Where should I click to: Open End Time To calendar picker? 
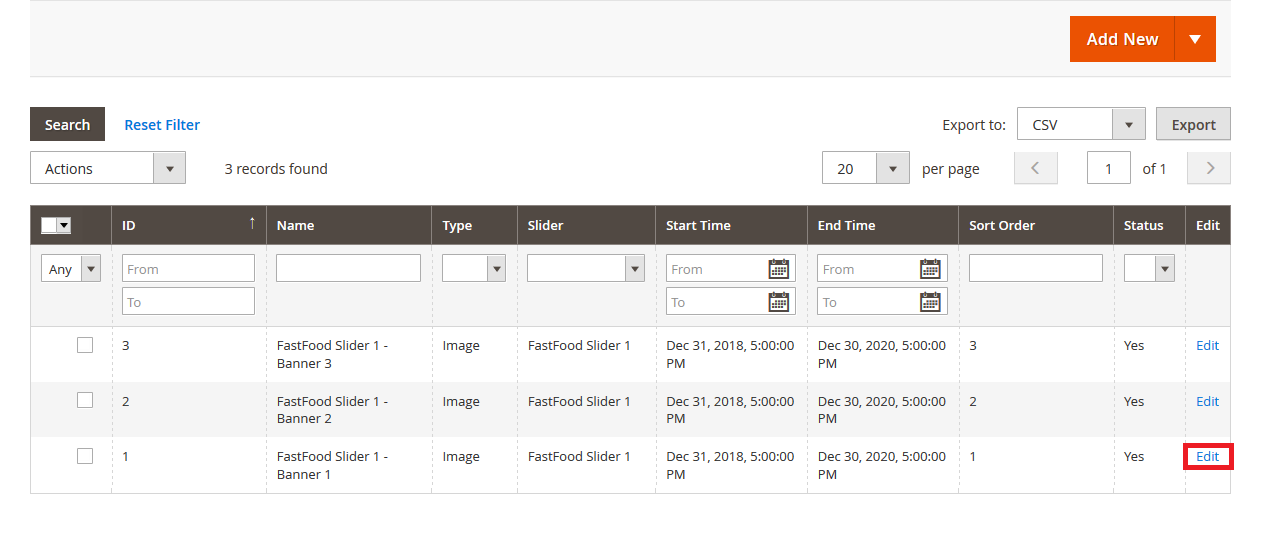click(930, 302)
